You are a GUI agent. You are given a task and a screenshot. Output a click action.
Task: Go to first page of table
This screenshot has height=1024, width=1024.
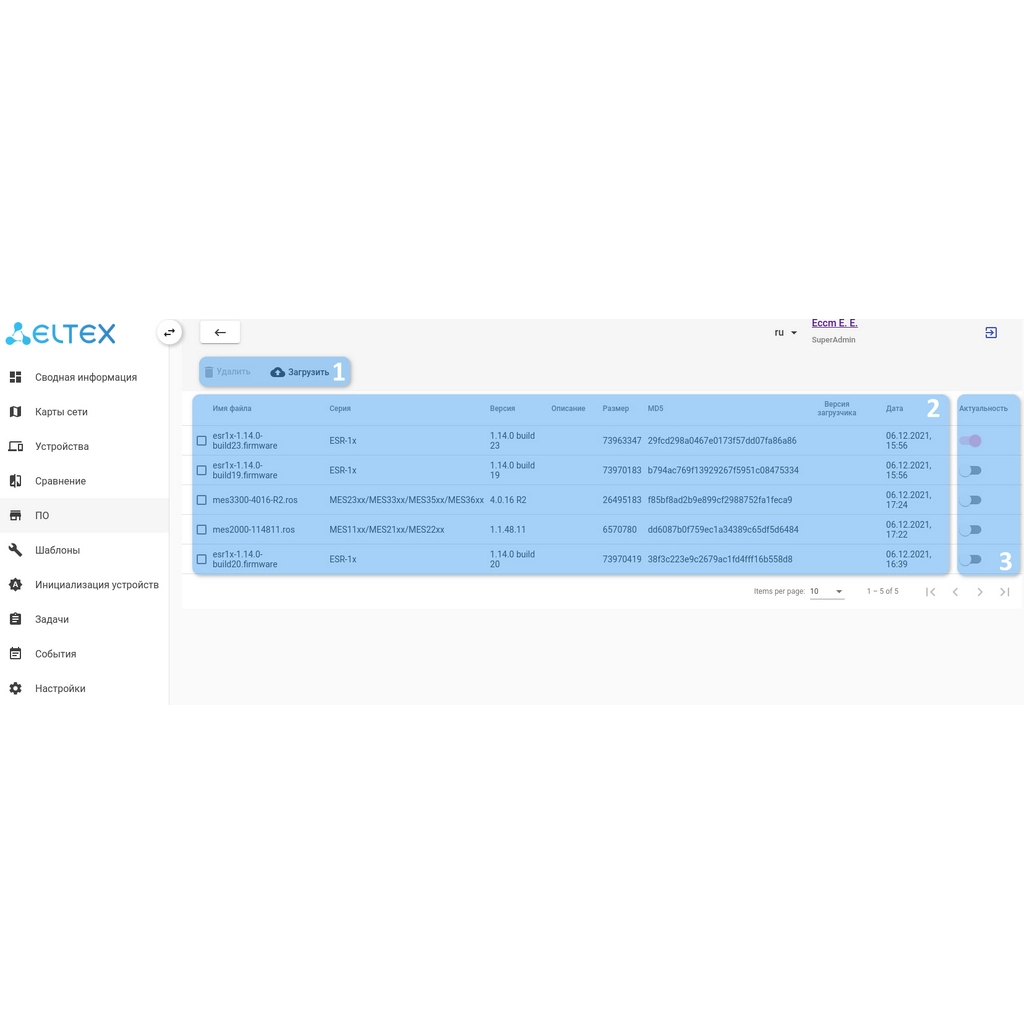(x=931, y=592)
